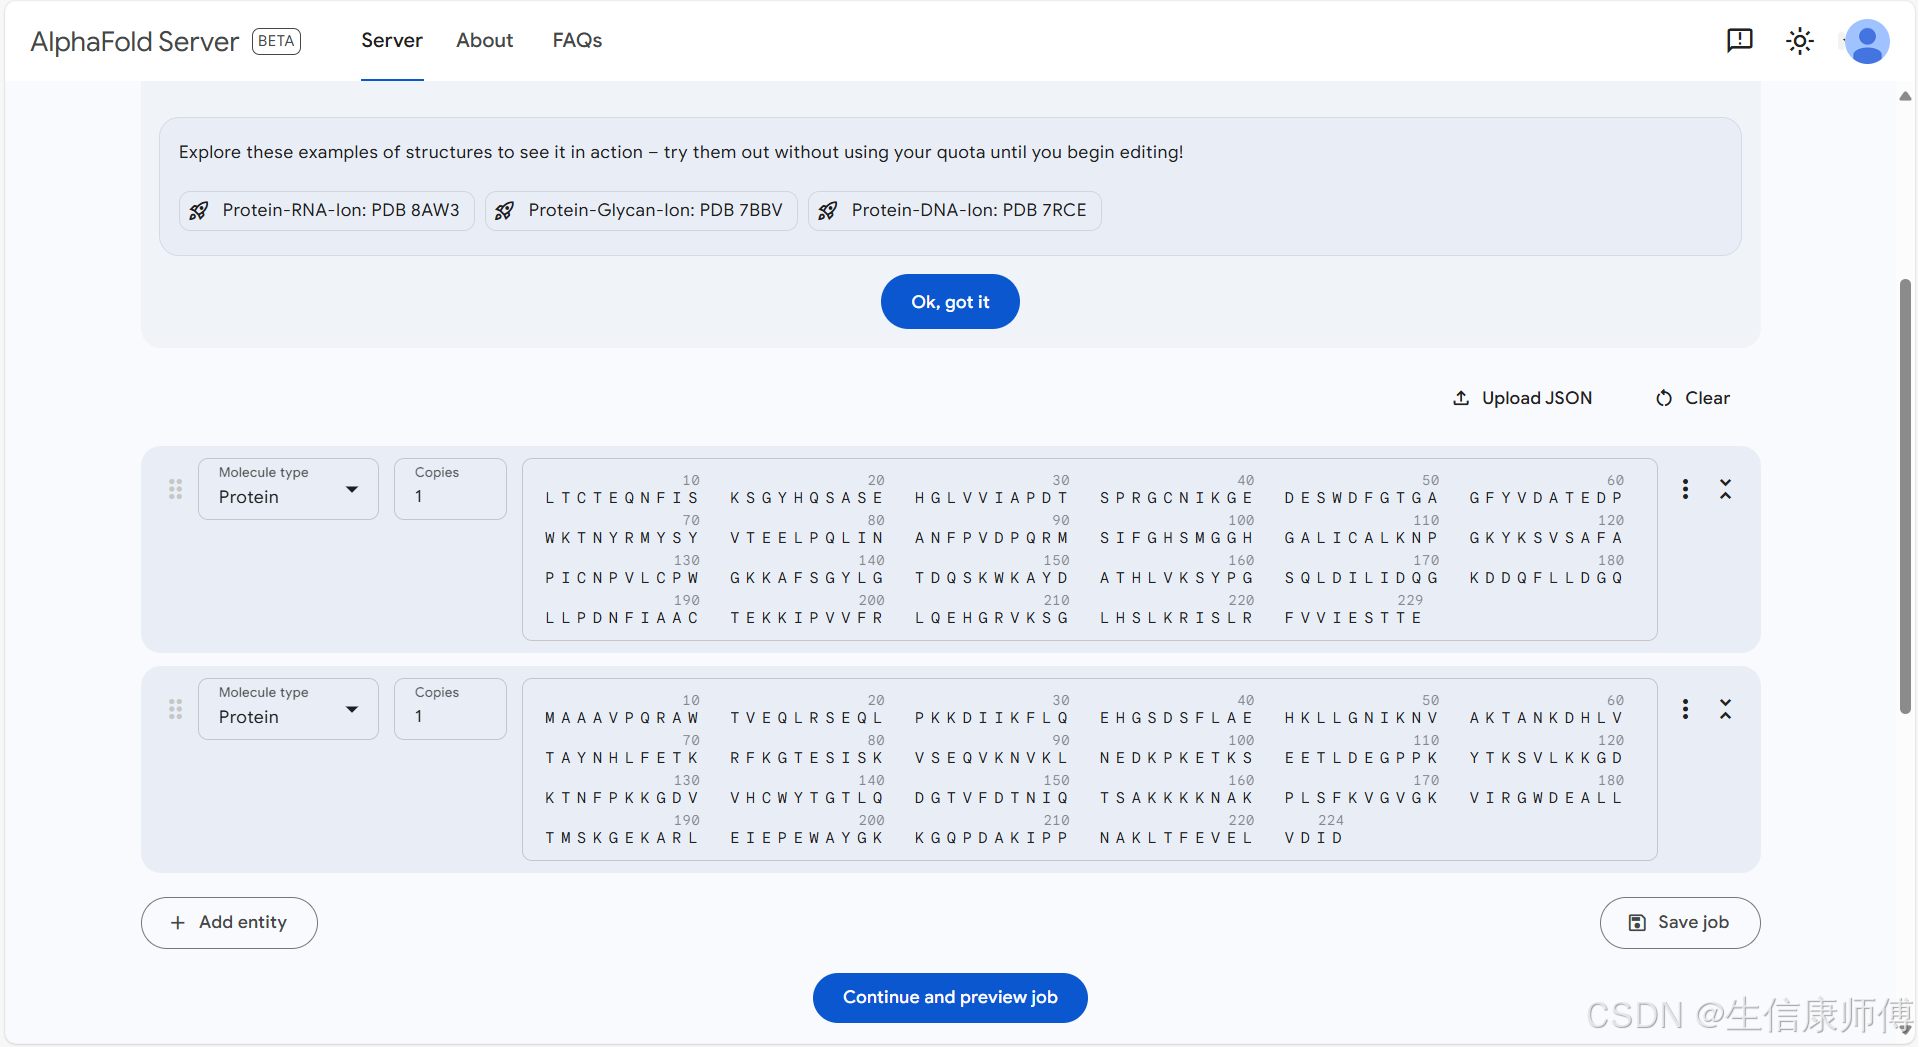1918x1047 pixels.
Task: Load the Protein-DNA-Ion PDB 7RCE example
Action: point(954,210)
